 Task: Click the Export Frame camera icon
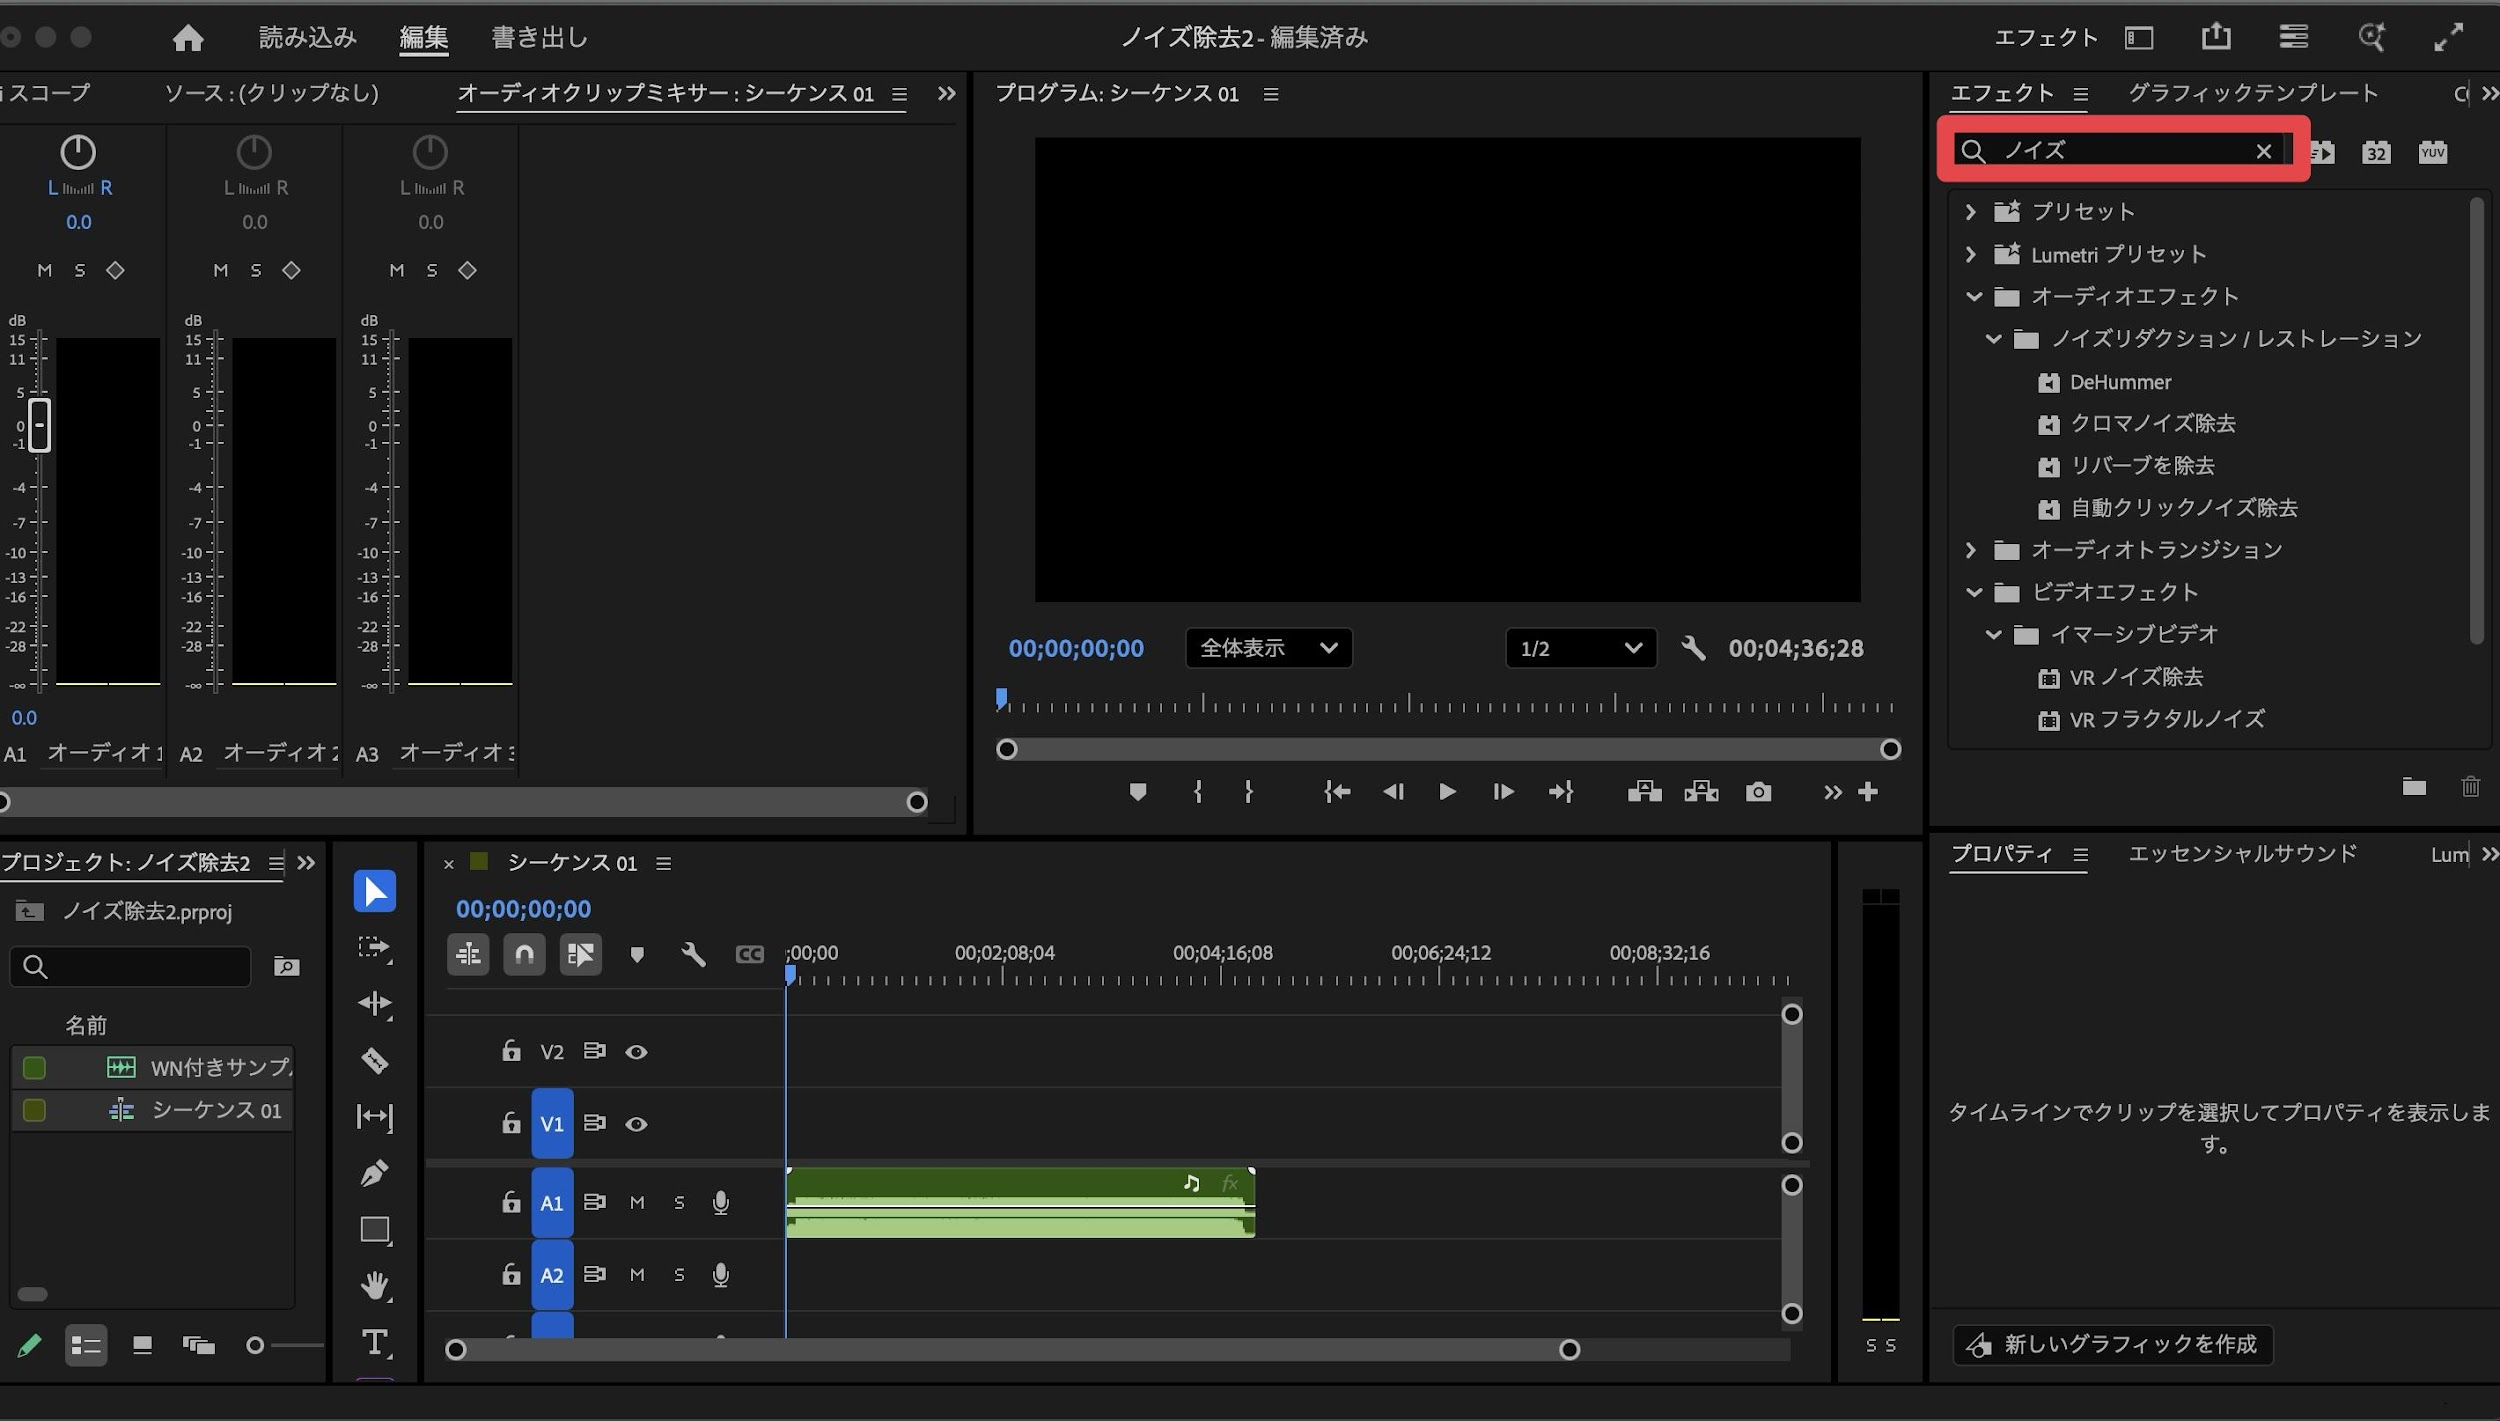1758,792
